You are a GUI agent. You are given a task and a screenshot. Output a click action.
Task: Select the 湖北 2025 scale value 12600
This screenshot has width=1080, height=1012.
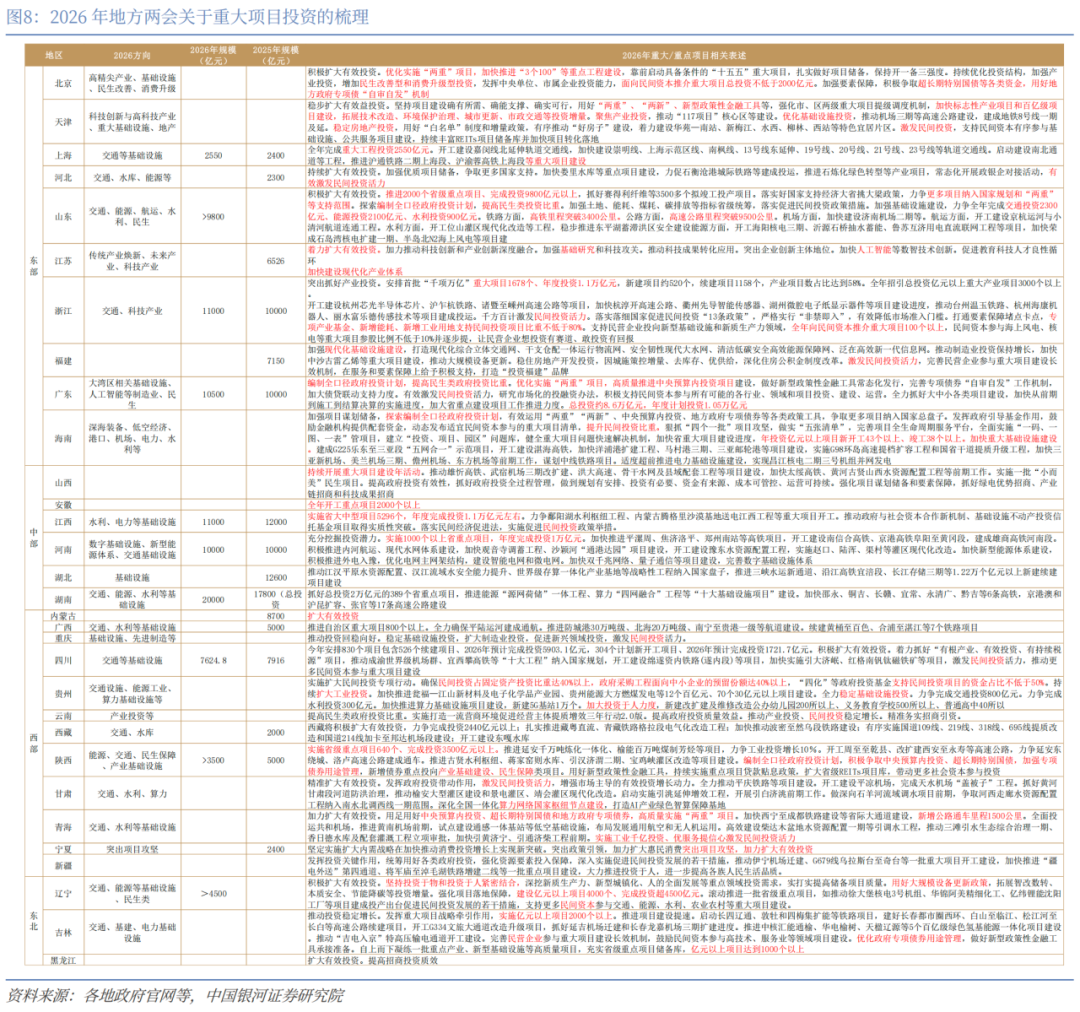[x=271, y=577]
